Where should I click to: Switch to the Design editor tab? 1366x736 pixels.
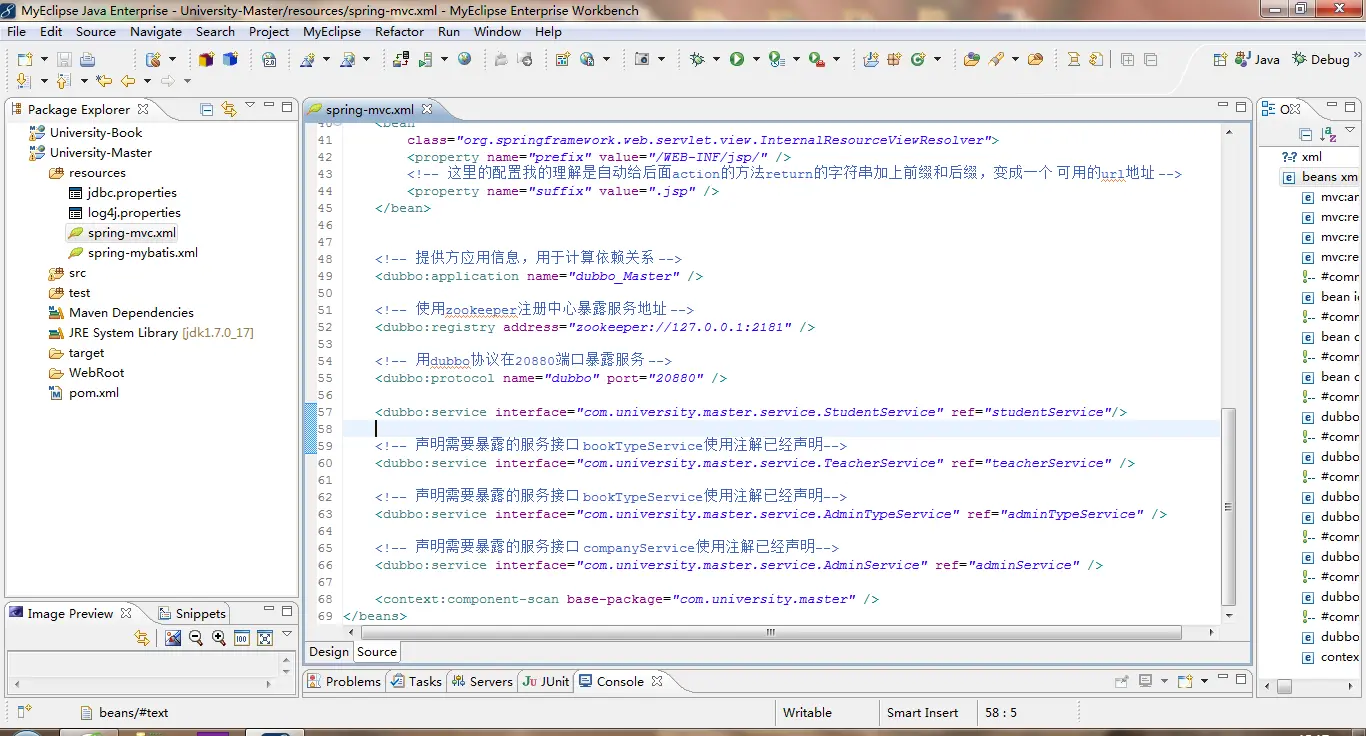(328, 652)
